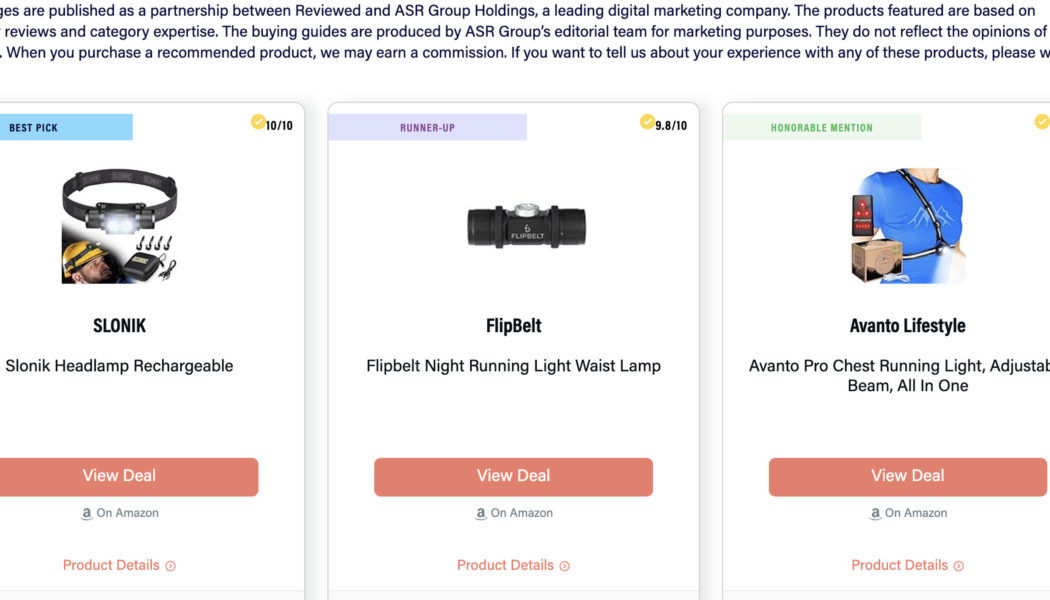This screenshot has width=1050, height=600.
Task: Click the Amazon icon on the Avanto card
Action: [875, 513]
